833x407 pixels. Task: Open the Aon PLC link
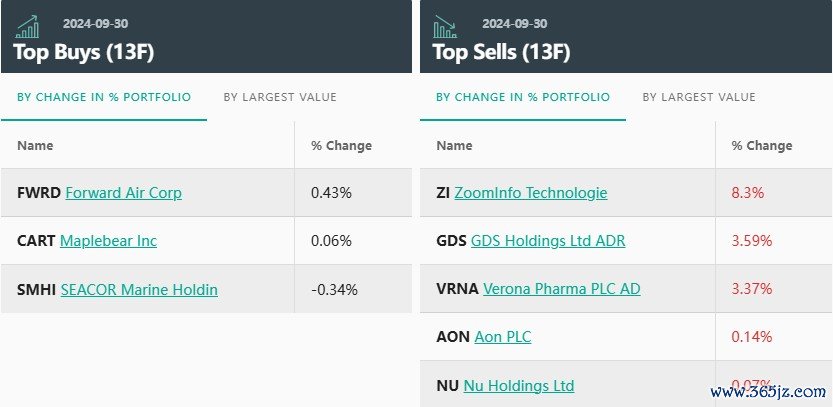(503, 337)
